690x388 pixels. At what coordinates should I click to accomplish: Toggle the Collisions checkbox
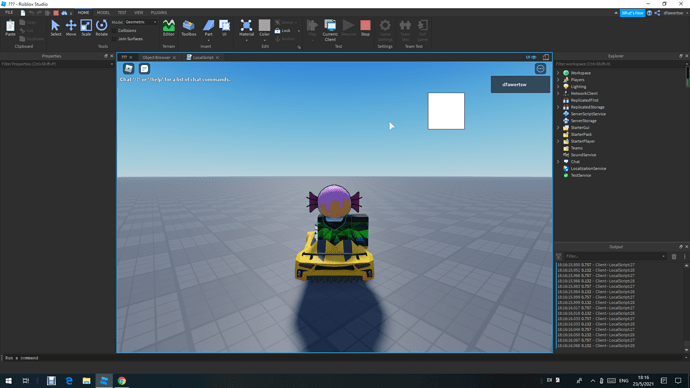[114, 31]
